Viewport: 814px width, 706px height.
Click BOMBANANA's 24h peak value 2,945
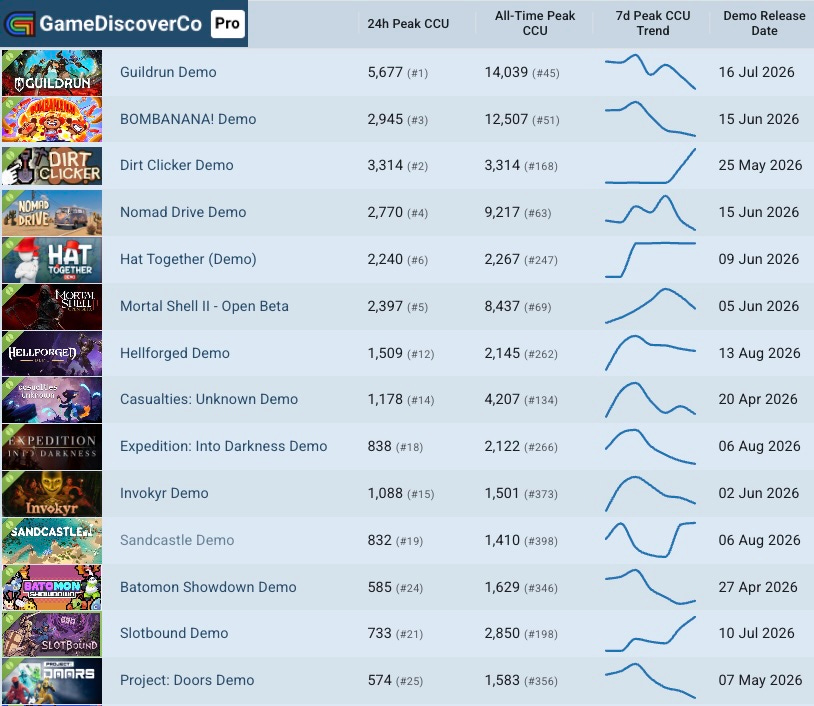(x=385, y=119)
